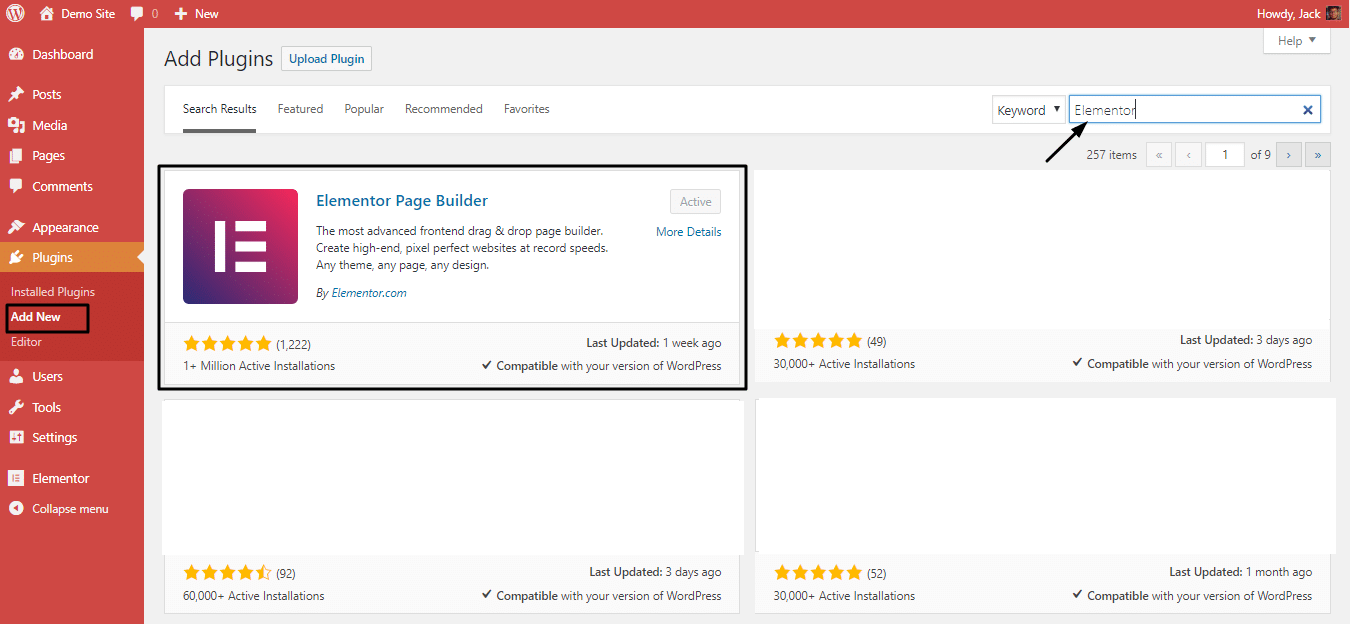The width and height of the screenshot is (1350, 624).
Task: Go to Appearance in sidebar
Action: click(x=64, y=227)
